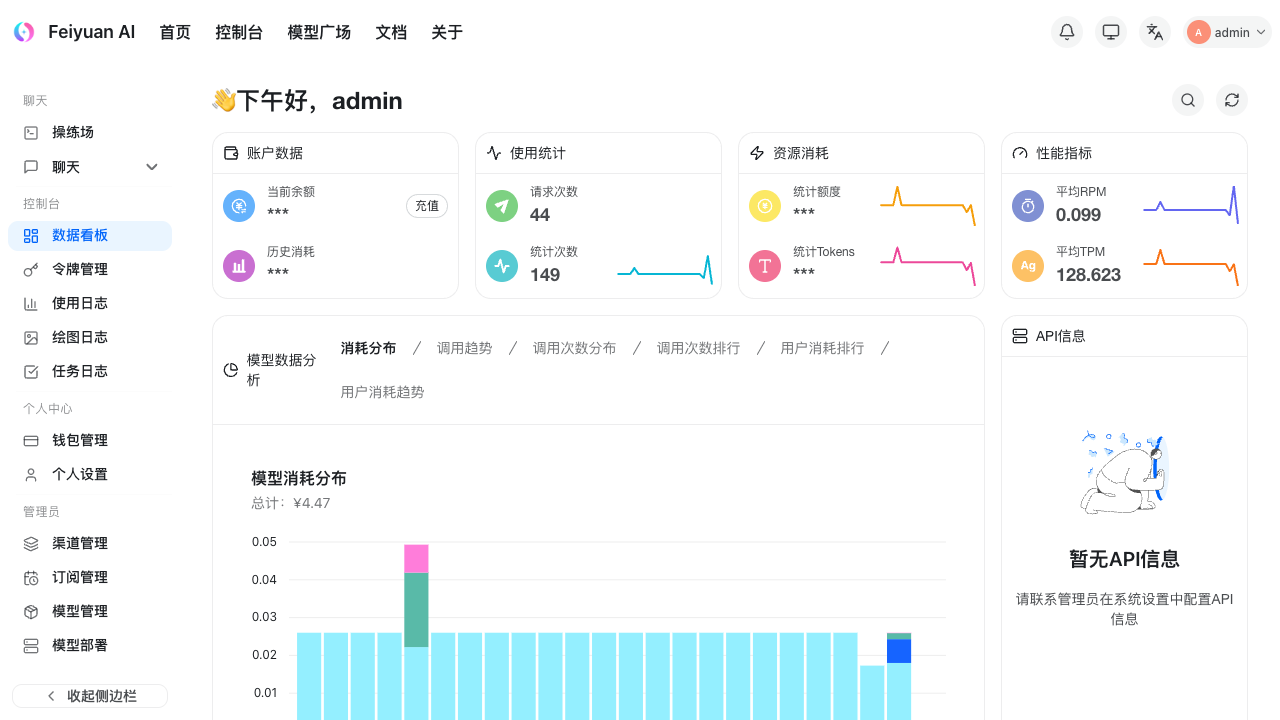Click the Feiyuan AI logo icon

(x=24, y=32)
